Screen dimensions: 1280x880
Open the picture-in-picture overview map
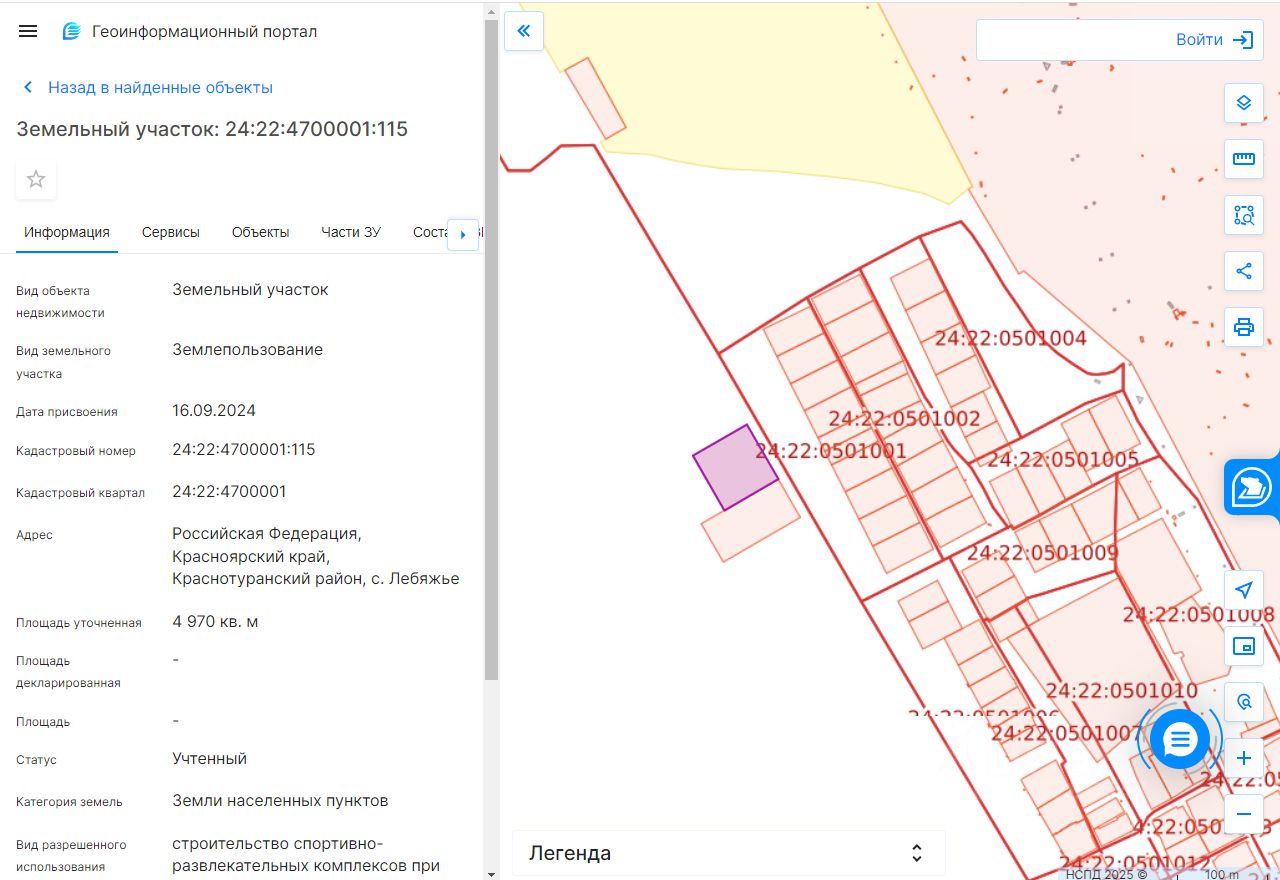point(1244,646)
